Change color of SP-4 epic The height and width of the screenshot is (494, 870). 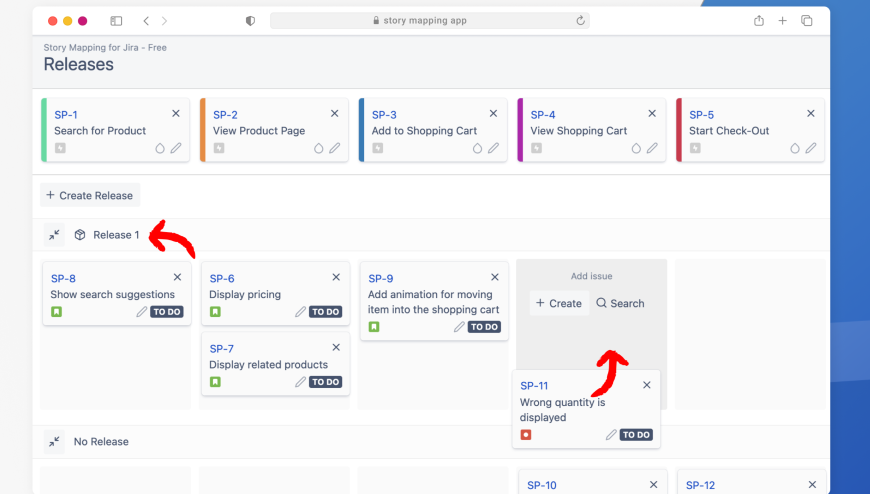click(636, 148)
